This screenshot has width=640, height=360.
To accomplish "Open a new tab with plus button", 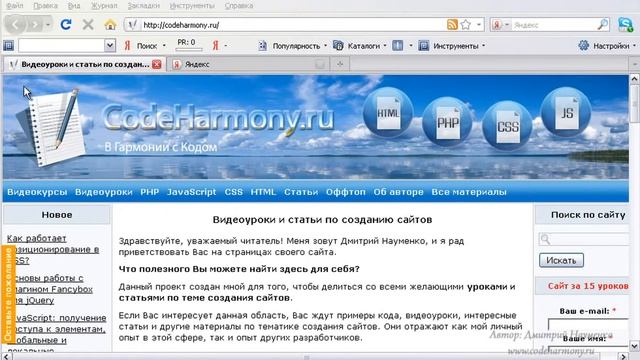I will click(x=340, y=64).
